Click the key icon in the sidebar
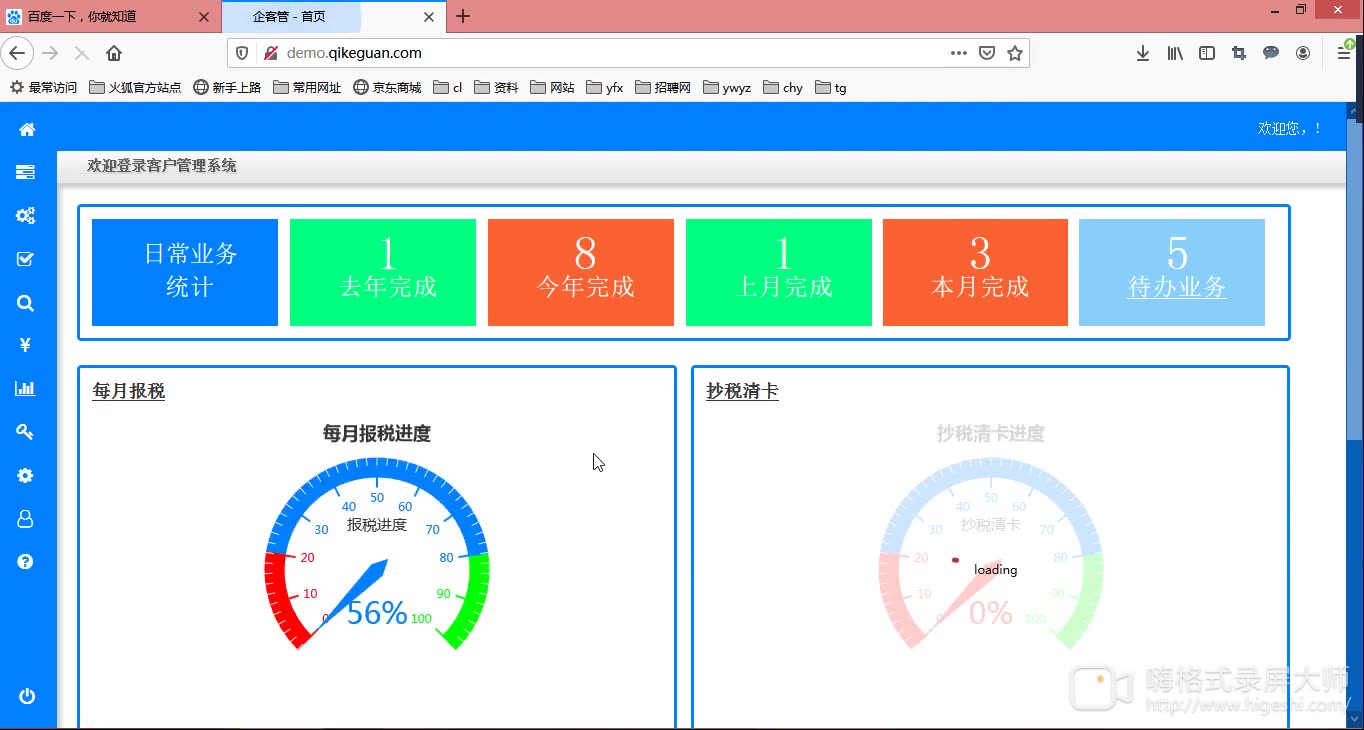The image size is (1364, 730). [26, 432]
